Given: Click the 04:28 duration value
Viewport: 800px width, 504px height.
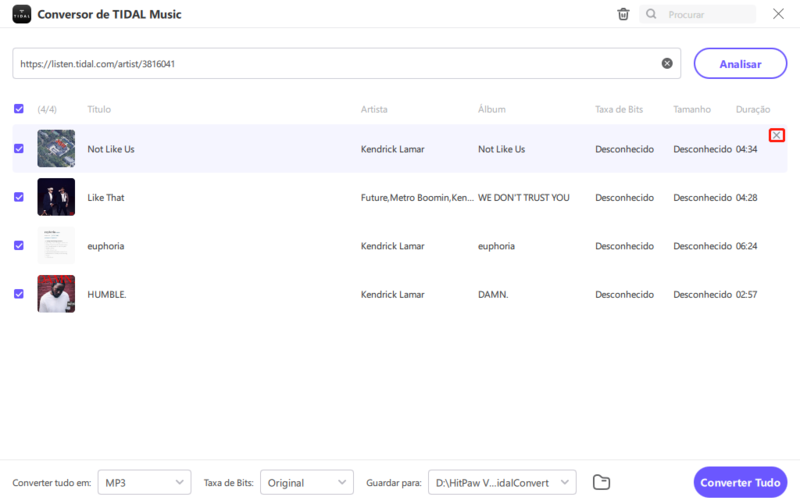Looking at the screenshot, I should pos(746,197).
